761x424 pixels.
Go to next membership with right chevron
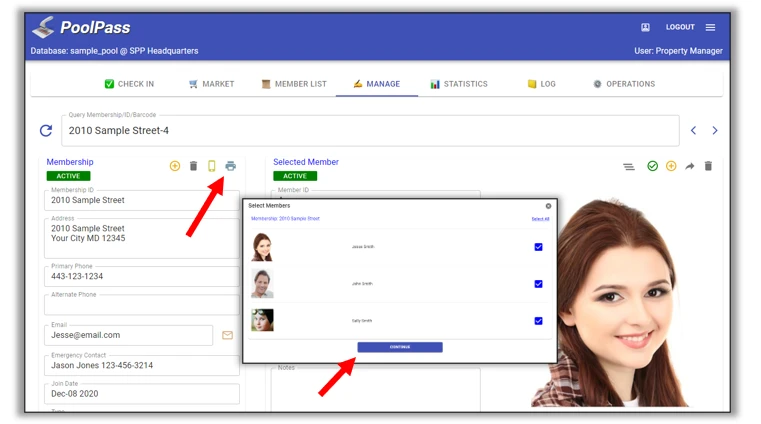(714, 131)
